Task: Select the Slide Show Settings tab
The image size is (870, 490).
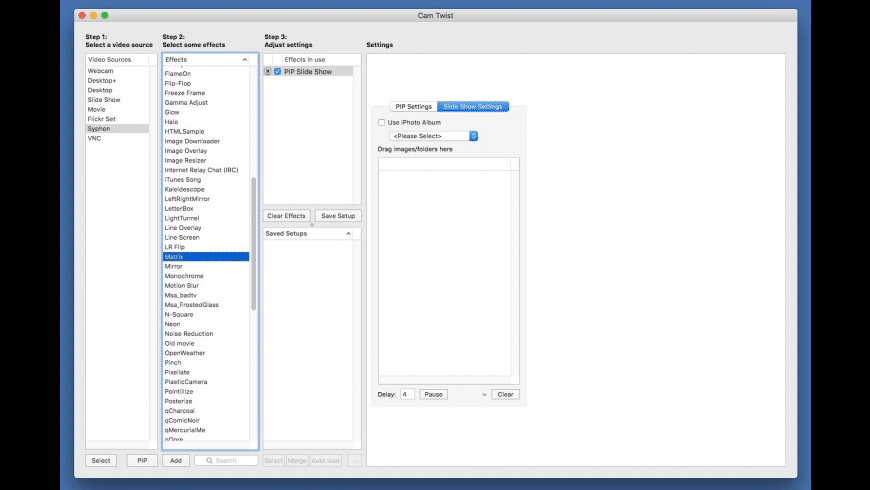Action: pyautogui.click(x=473, y=106)
